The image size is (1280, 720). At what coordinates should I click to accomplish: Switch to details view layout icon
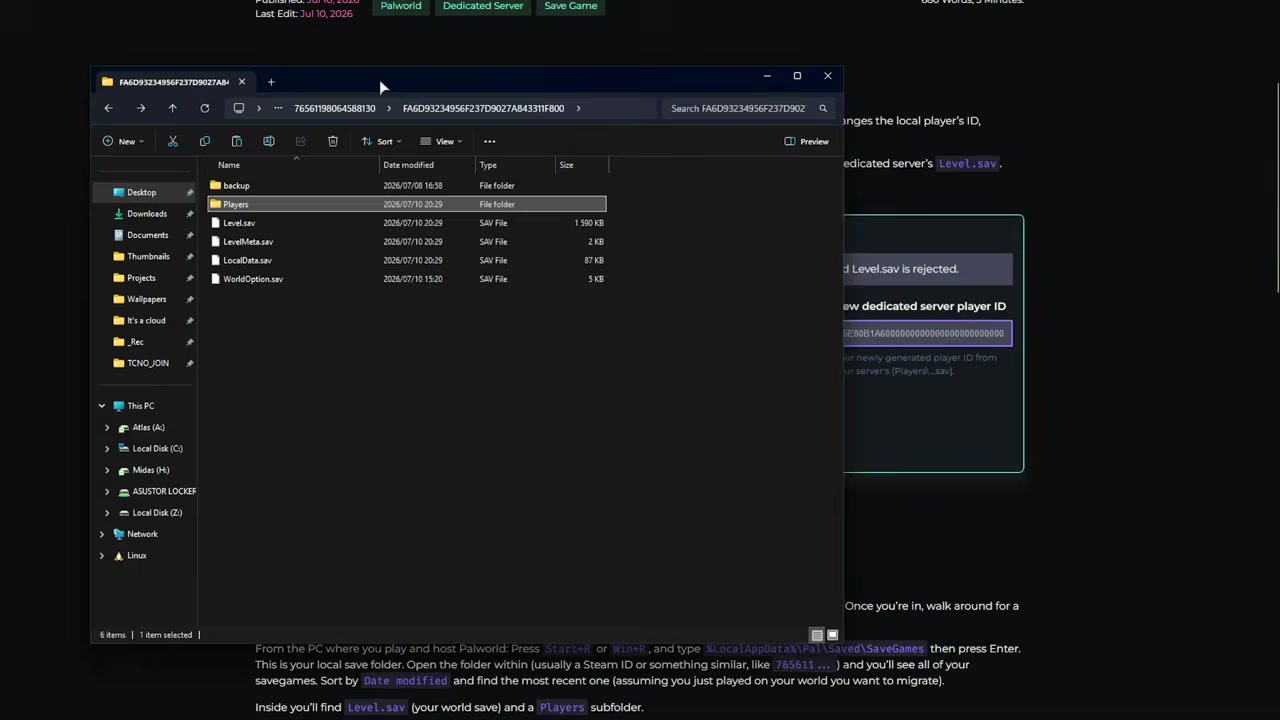click(817, 635)
